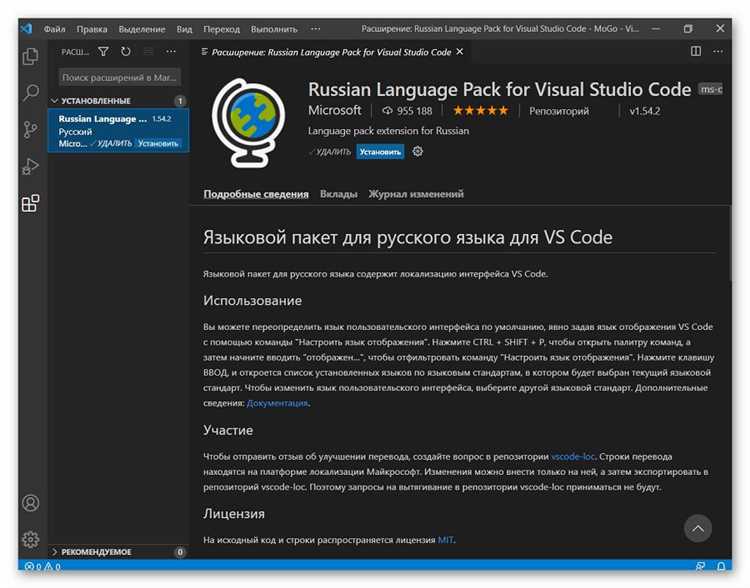Open the Документация link
Viewport: 750px width, 588px height.
(277, 403)
